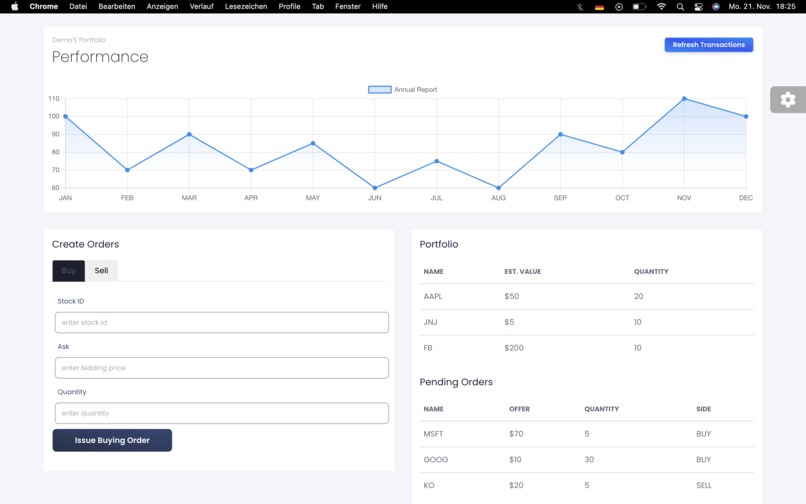
Task: Click the $200 estimated value cell
Action: [x=514, y=348]
